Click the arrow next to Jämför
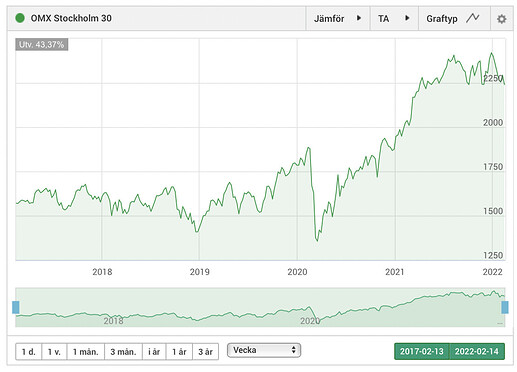The width and height of the screenshot is (517, 372). (359, 18)
